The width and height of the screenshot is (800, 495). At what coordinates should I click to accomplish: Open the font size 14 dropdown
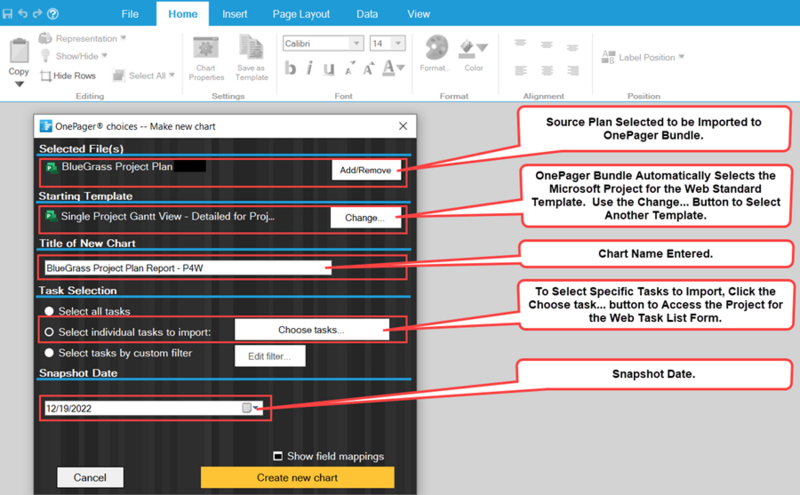[398, 43]
